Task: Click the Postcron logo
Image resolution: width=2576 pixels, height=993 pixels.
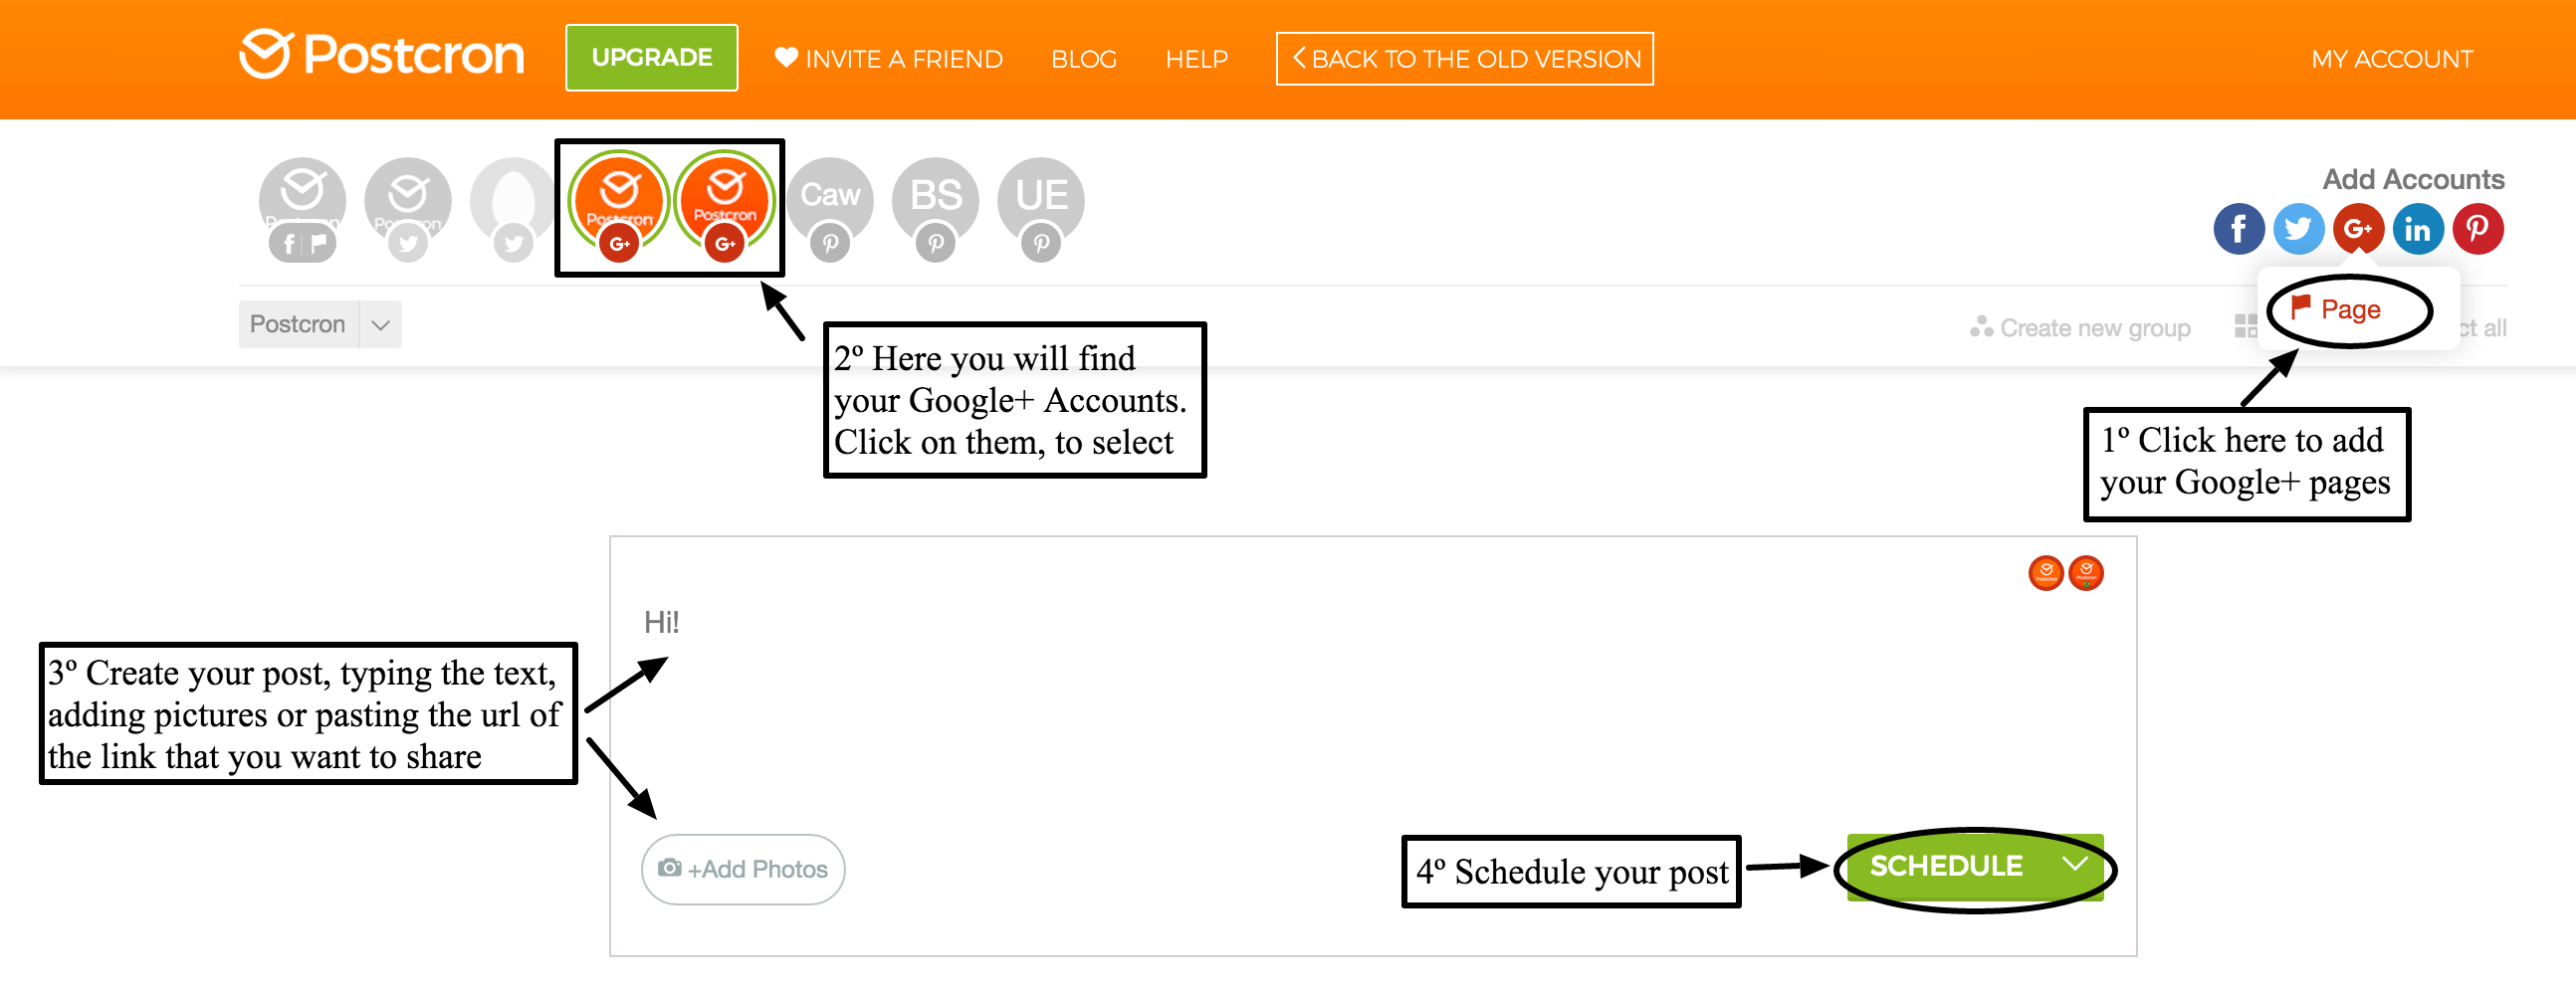Action: 381,55
